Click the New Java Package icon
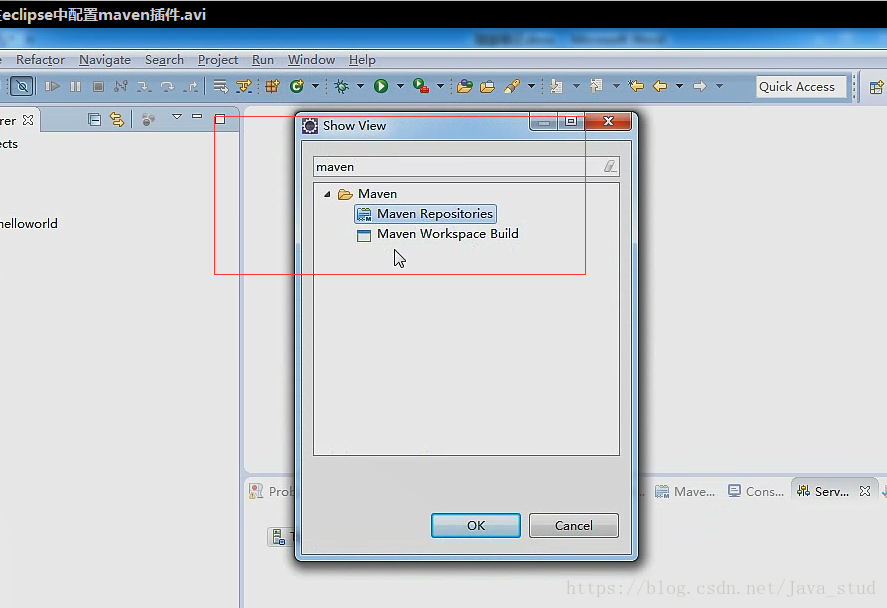Viewport: 887px width, 608px height. [x=273, y=87]
